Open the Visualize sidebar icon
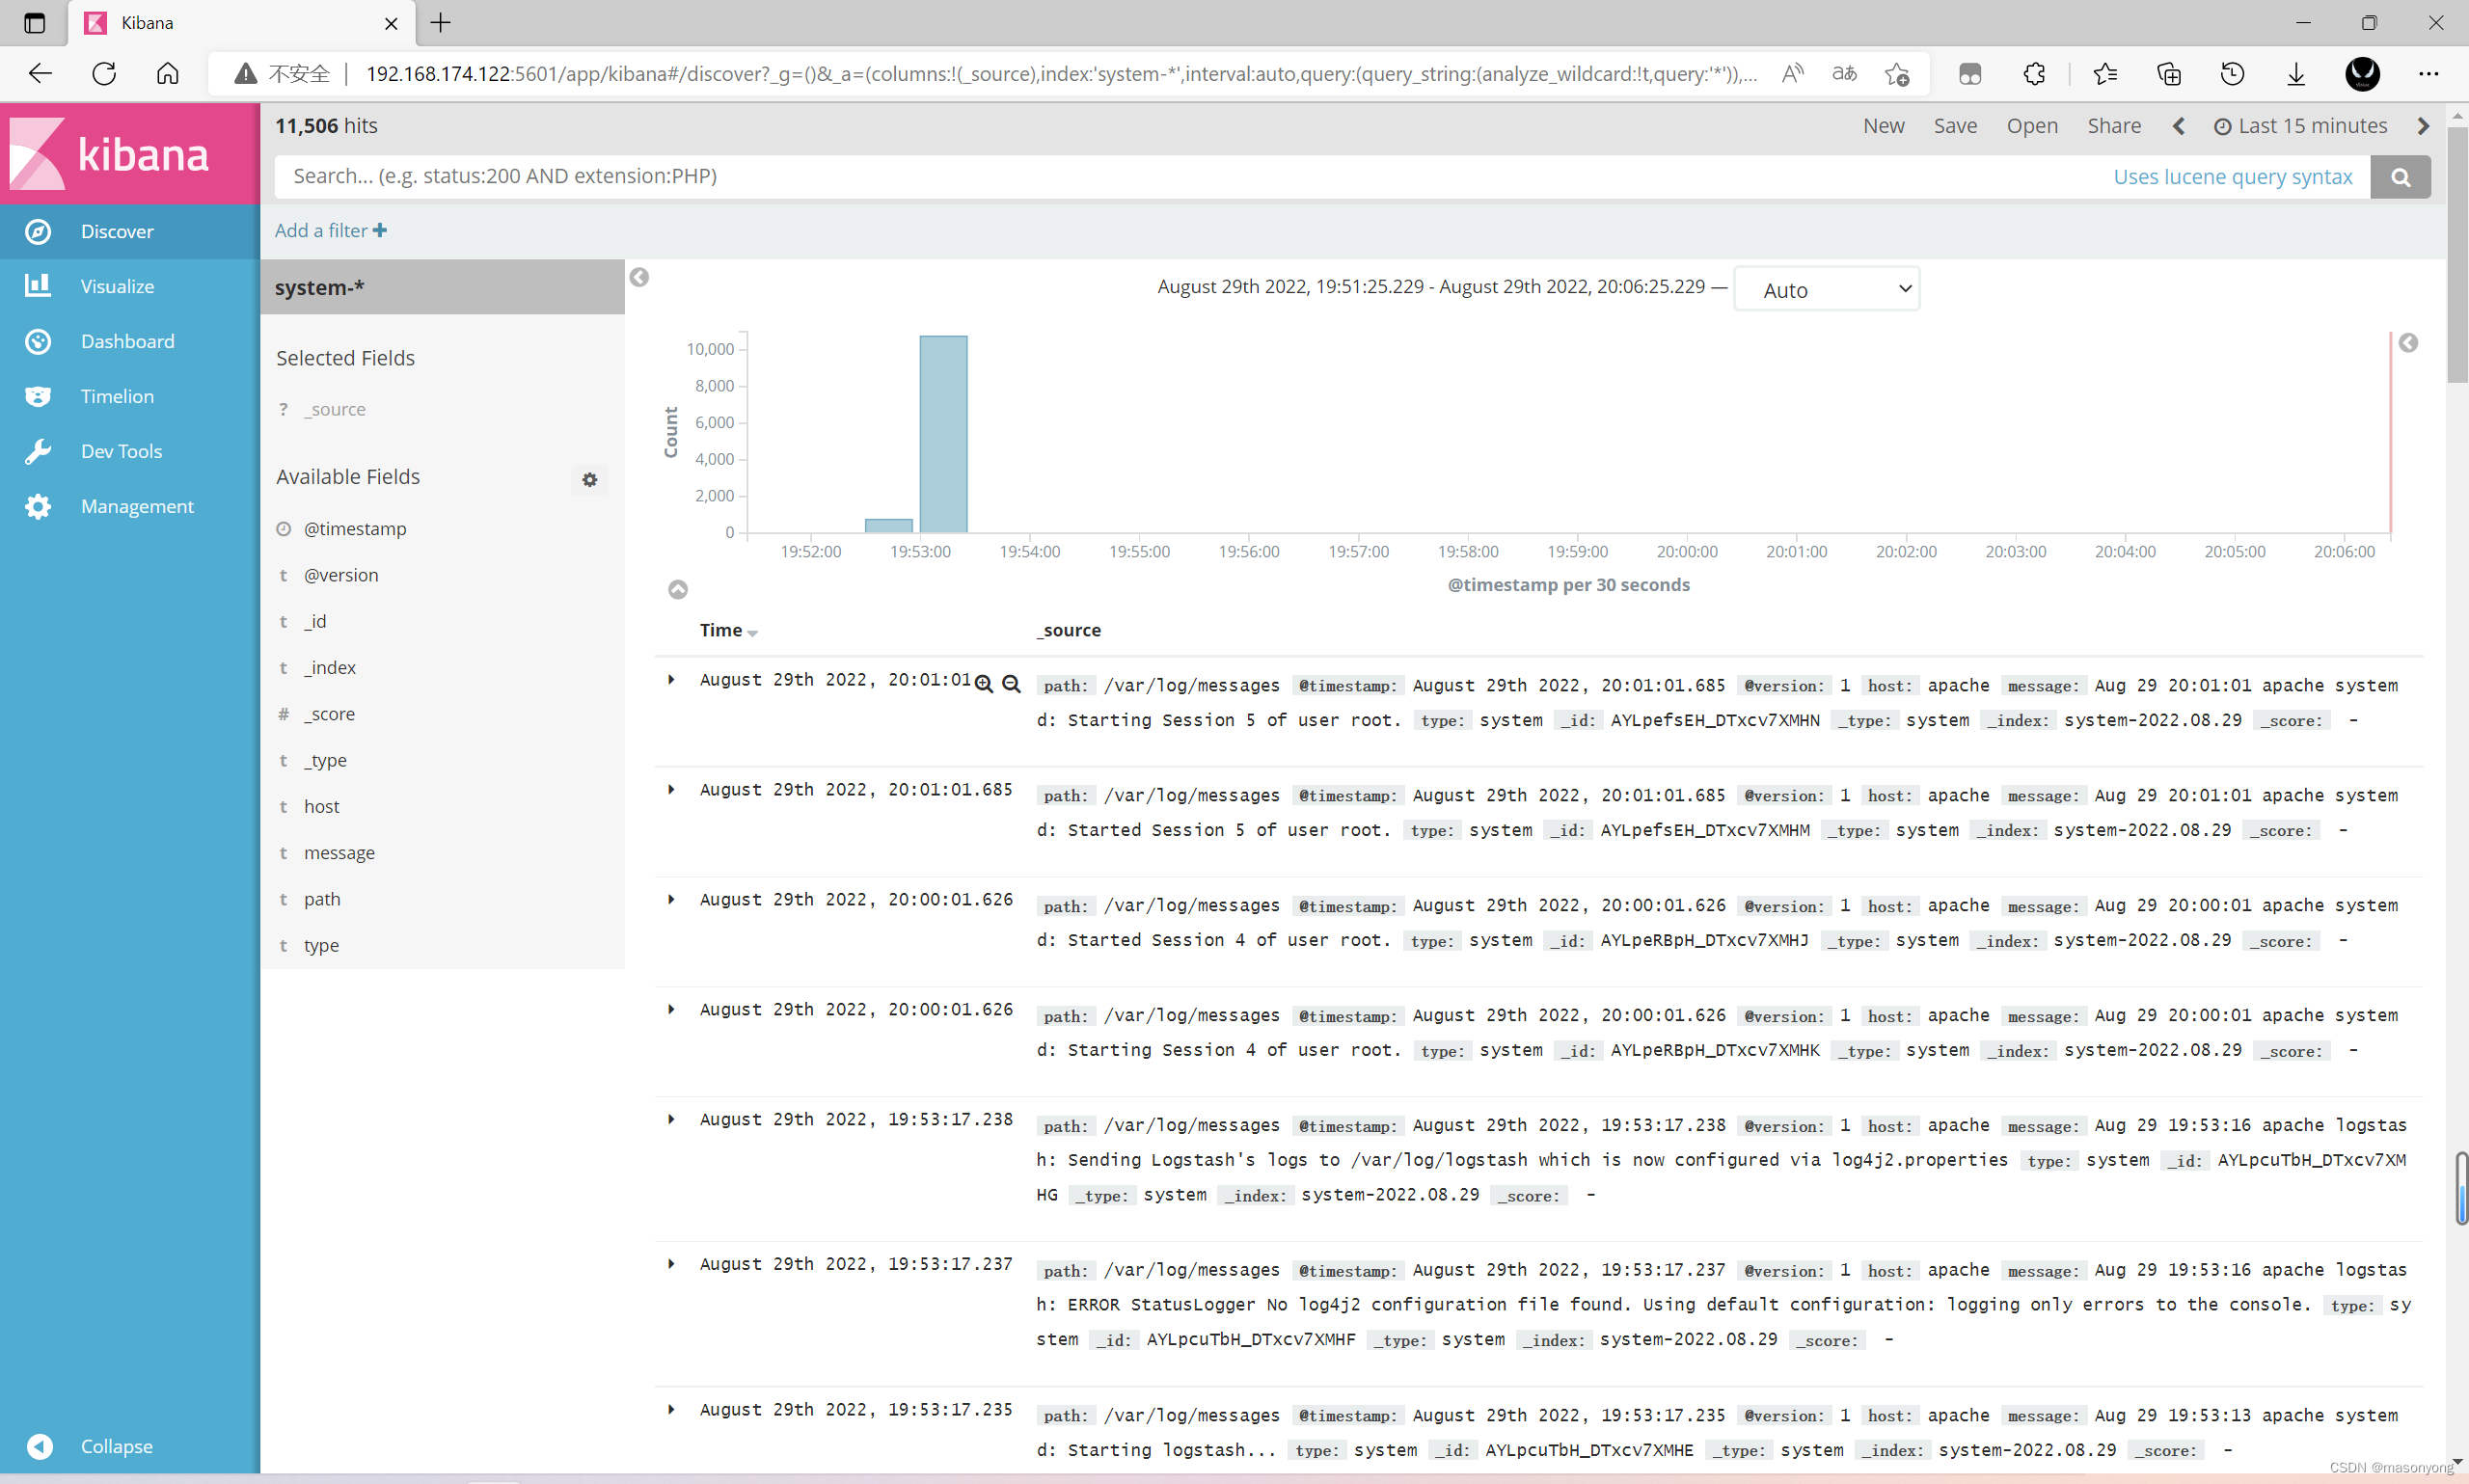 click(x=38, y=286)
